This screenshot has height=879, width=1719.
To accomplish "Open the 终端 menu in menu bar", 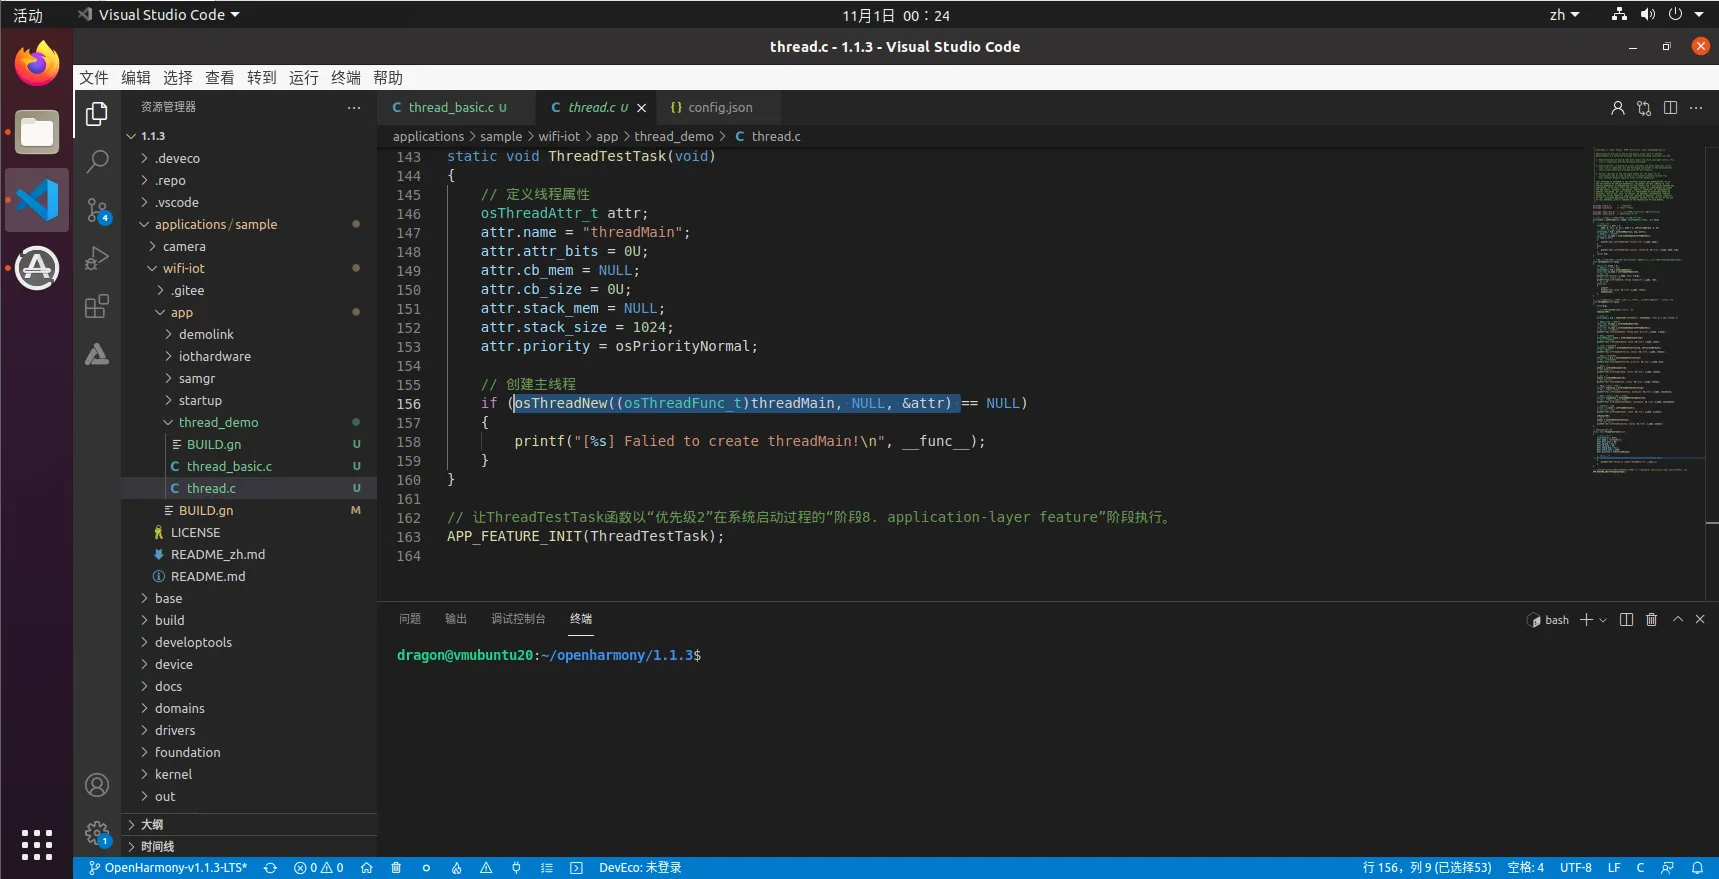I will click(x=345, y=78).
